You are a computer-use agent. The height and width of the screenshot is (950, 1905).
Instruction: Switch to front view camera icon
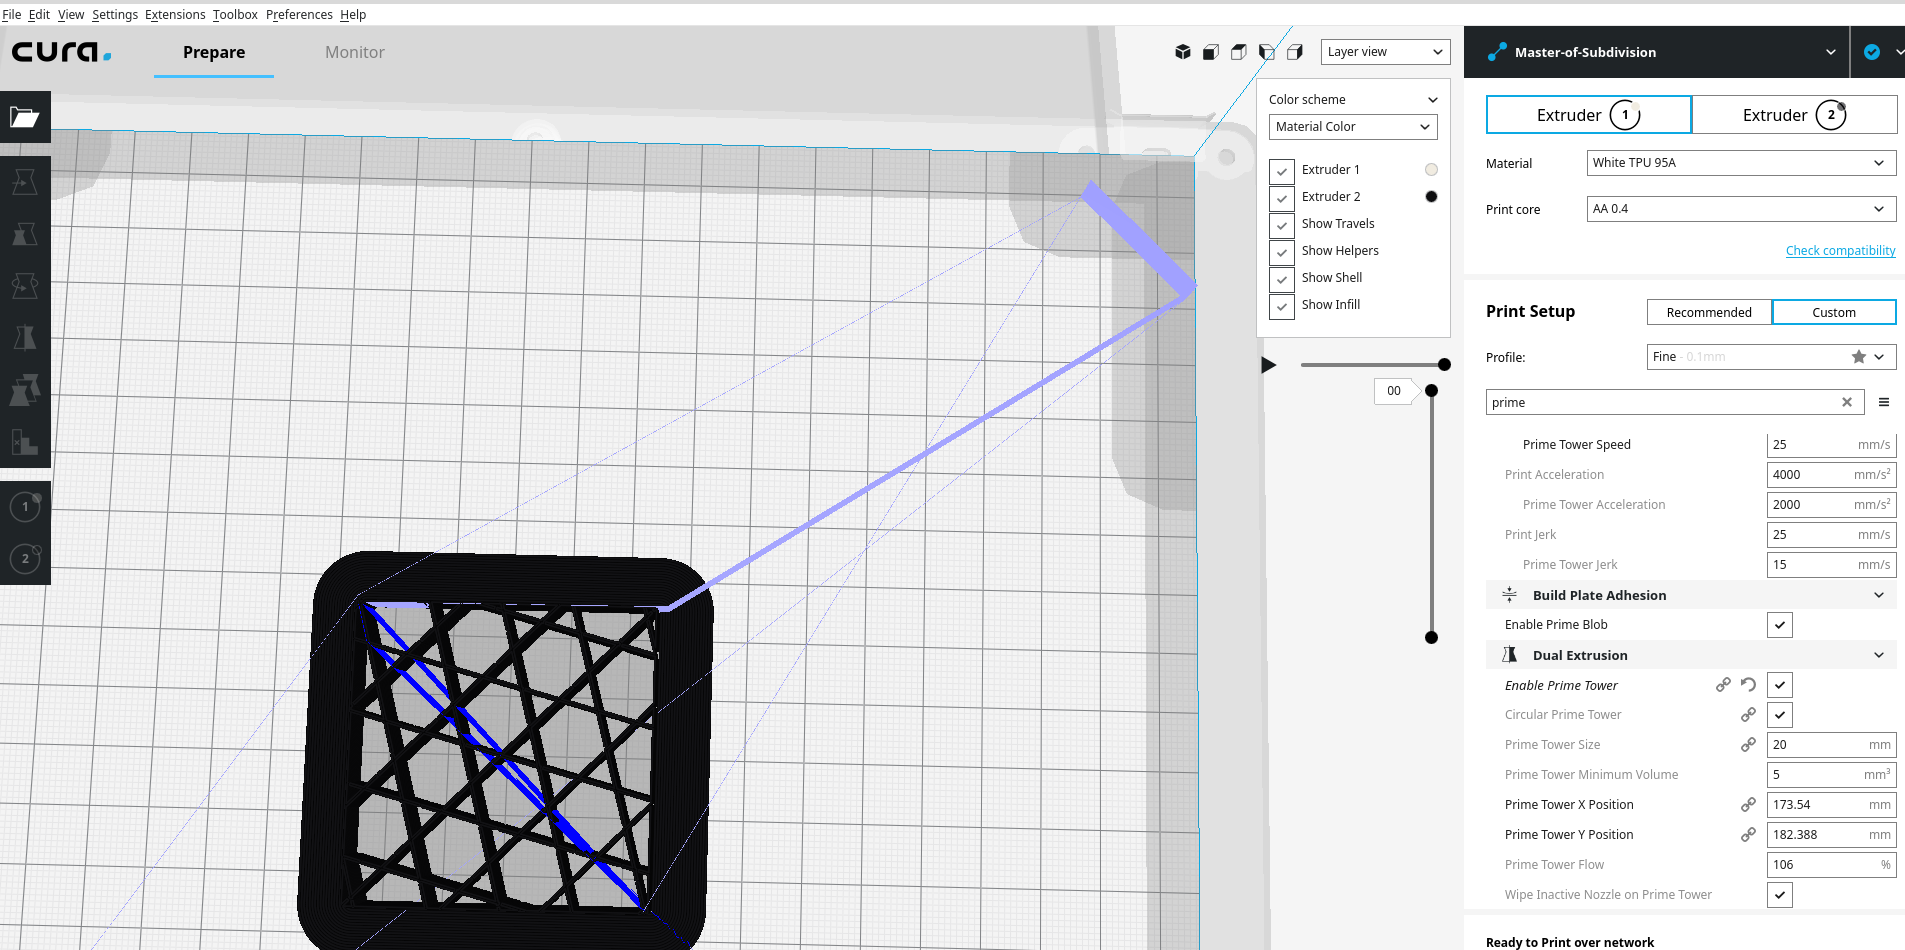1211,51
